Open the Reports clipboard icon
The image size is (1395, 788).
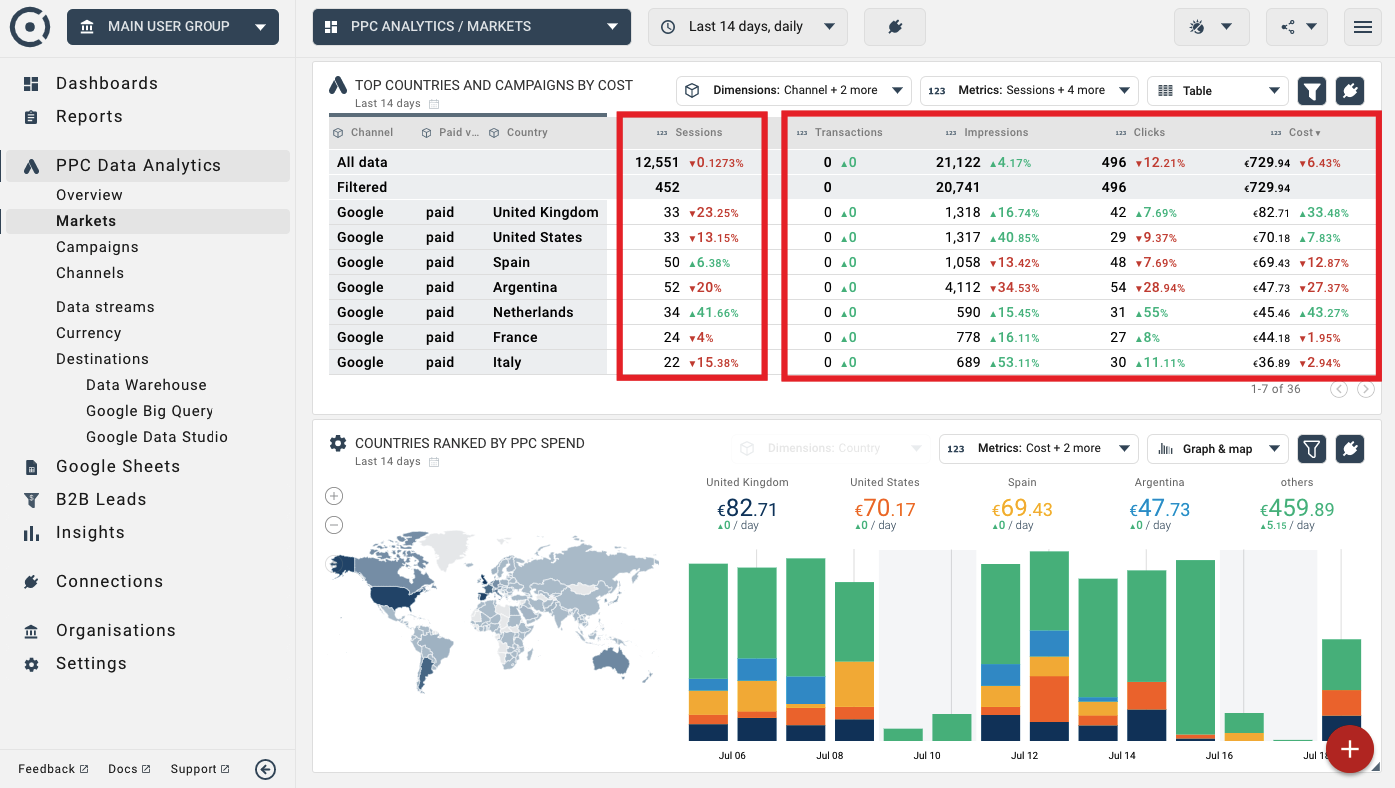pyautogui.click(x=31, y=117)
